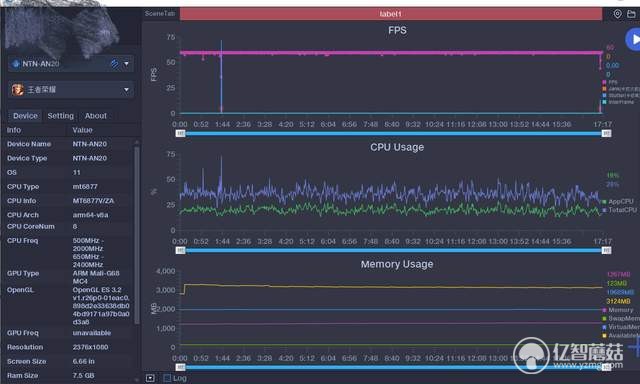Image resolution: width=640 pixels, height=384 pixels.
Task: Toggle the VirtualMemory legend series
Action: (x=621, y=327)
